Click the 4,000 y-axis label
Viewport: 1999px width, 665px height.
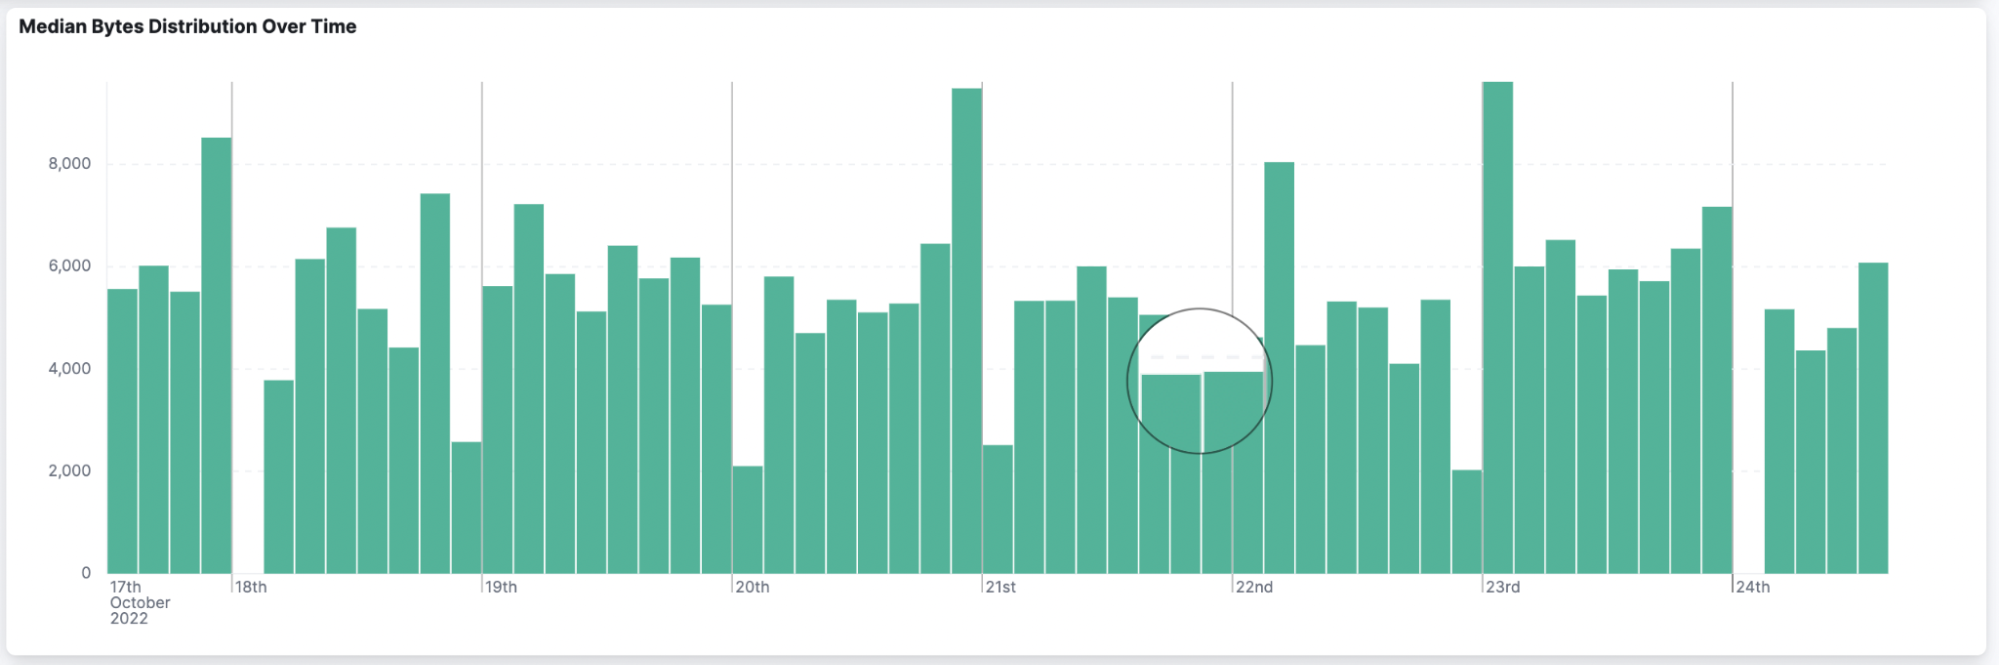(x=70, y=369)
